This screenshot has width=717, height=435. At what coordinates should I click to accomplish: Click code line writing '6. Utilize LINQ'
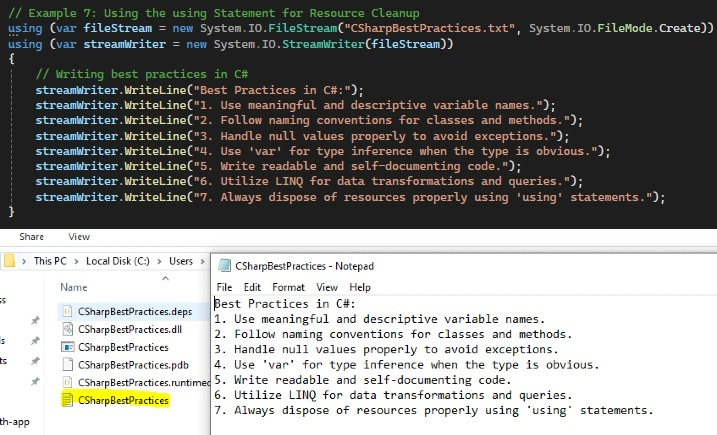pyautogui.click(x=309, y=182)
